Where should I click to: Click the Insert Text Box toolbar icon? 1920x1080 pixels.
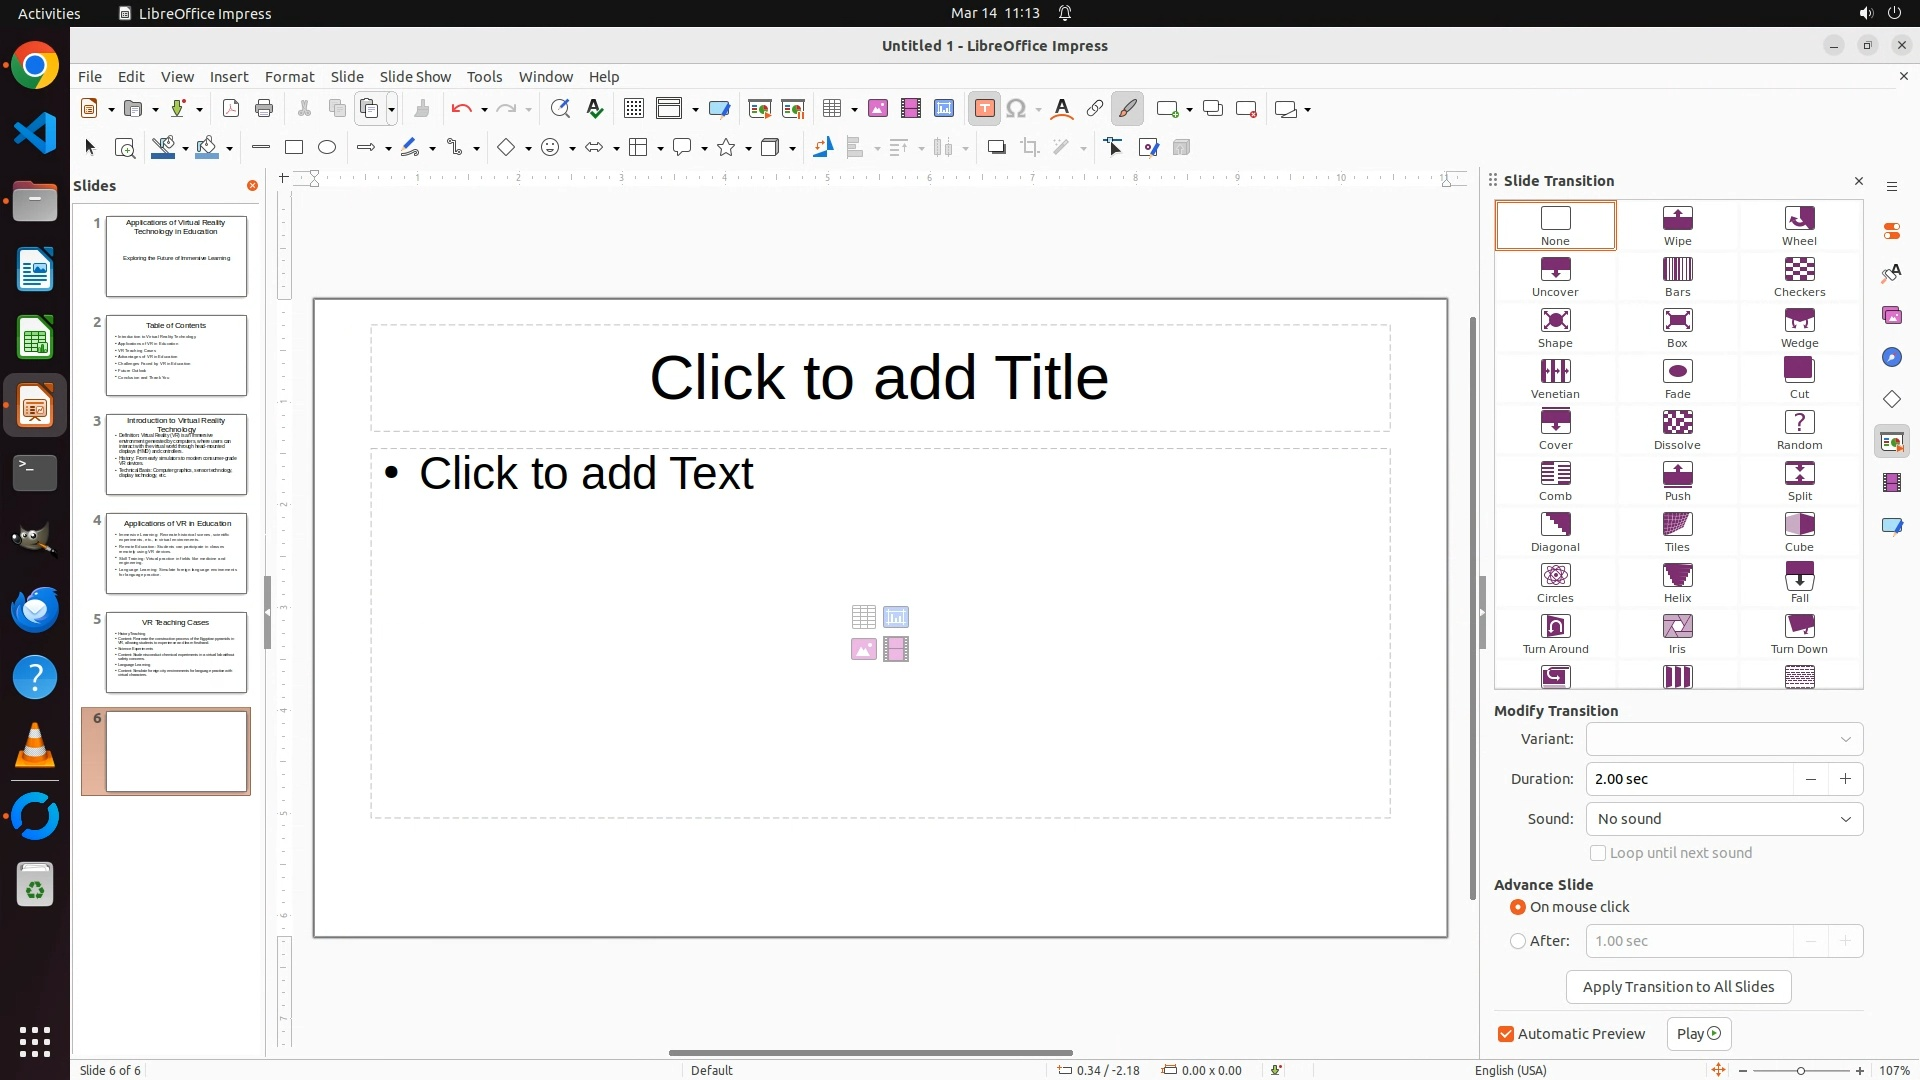coord(984,109)
